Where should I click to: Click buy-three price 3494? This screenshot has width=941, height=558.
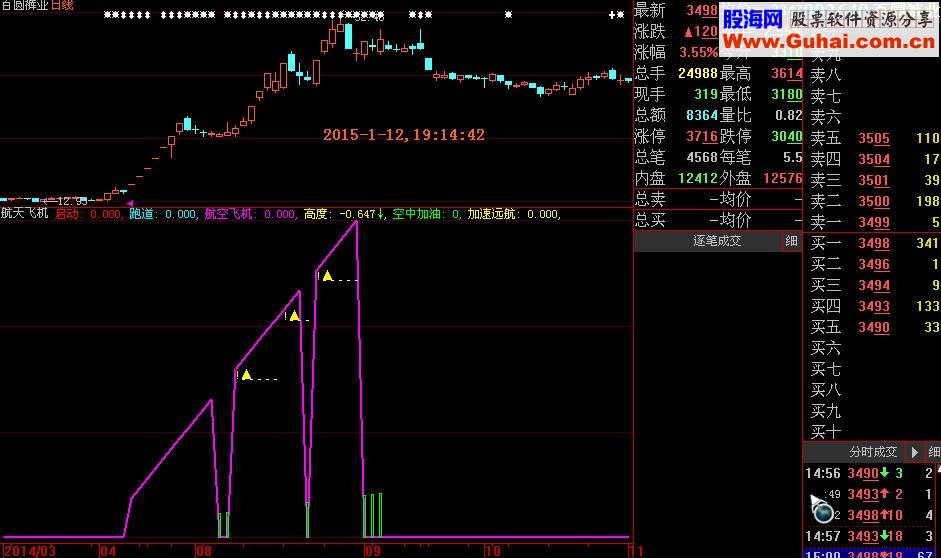874,286
